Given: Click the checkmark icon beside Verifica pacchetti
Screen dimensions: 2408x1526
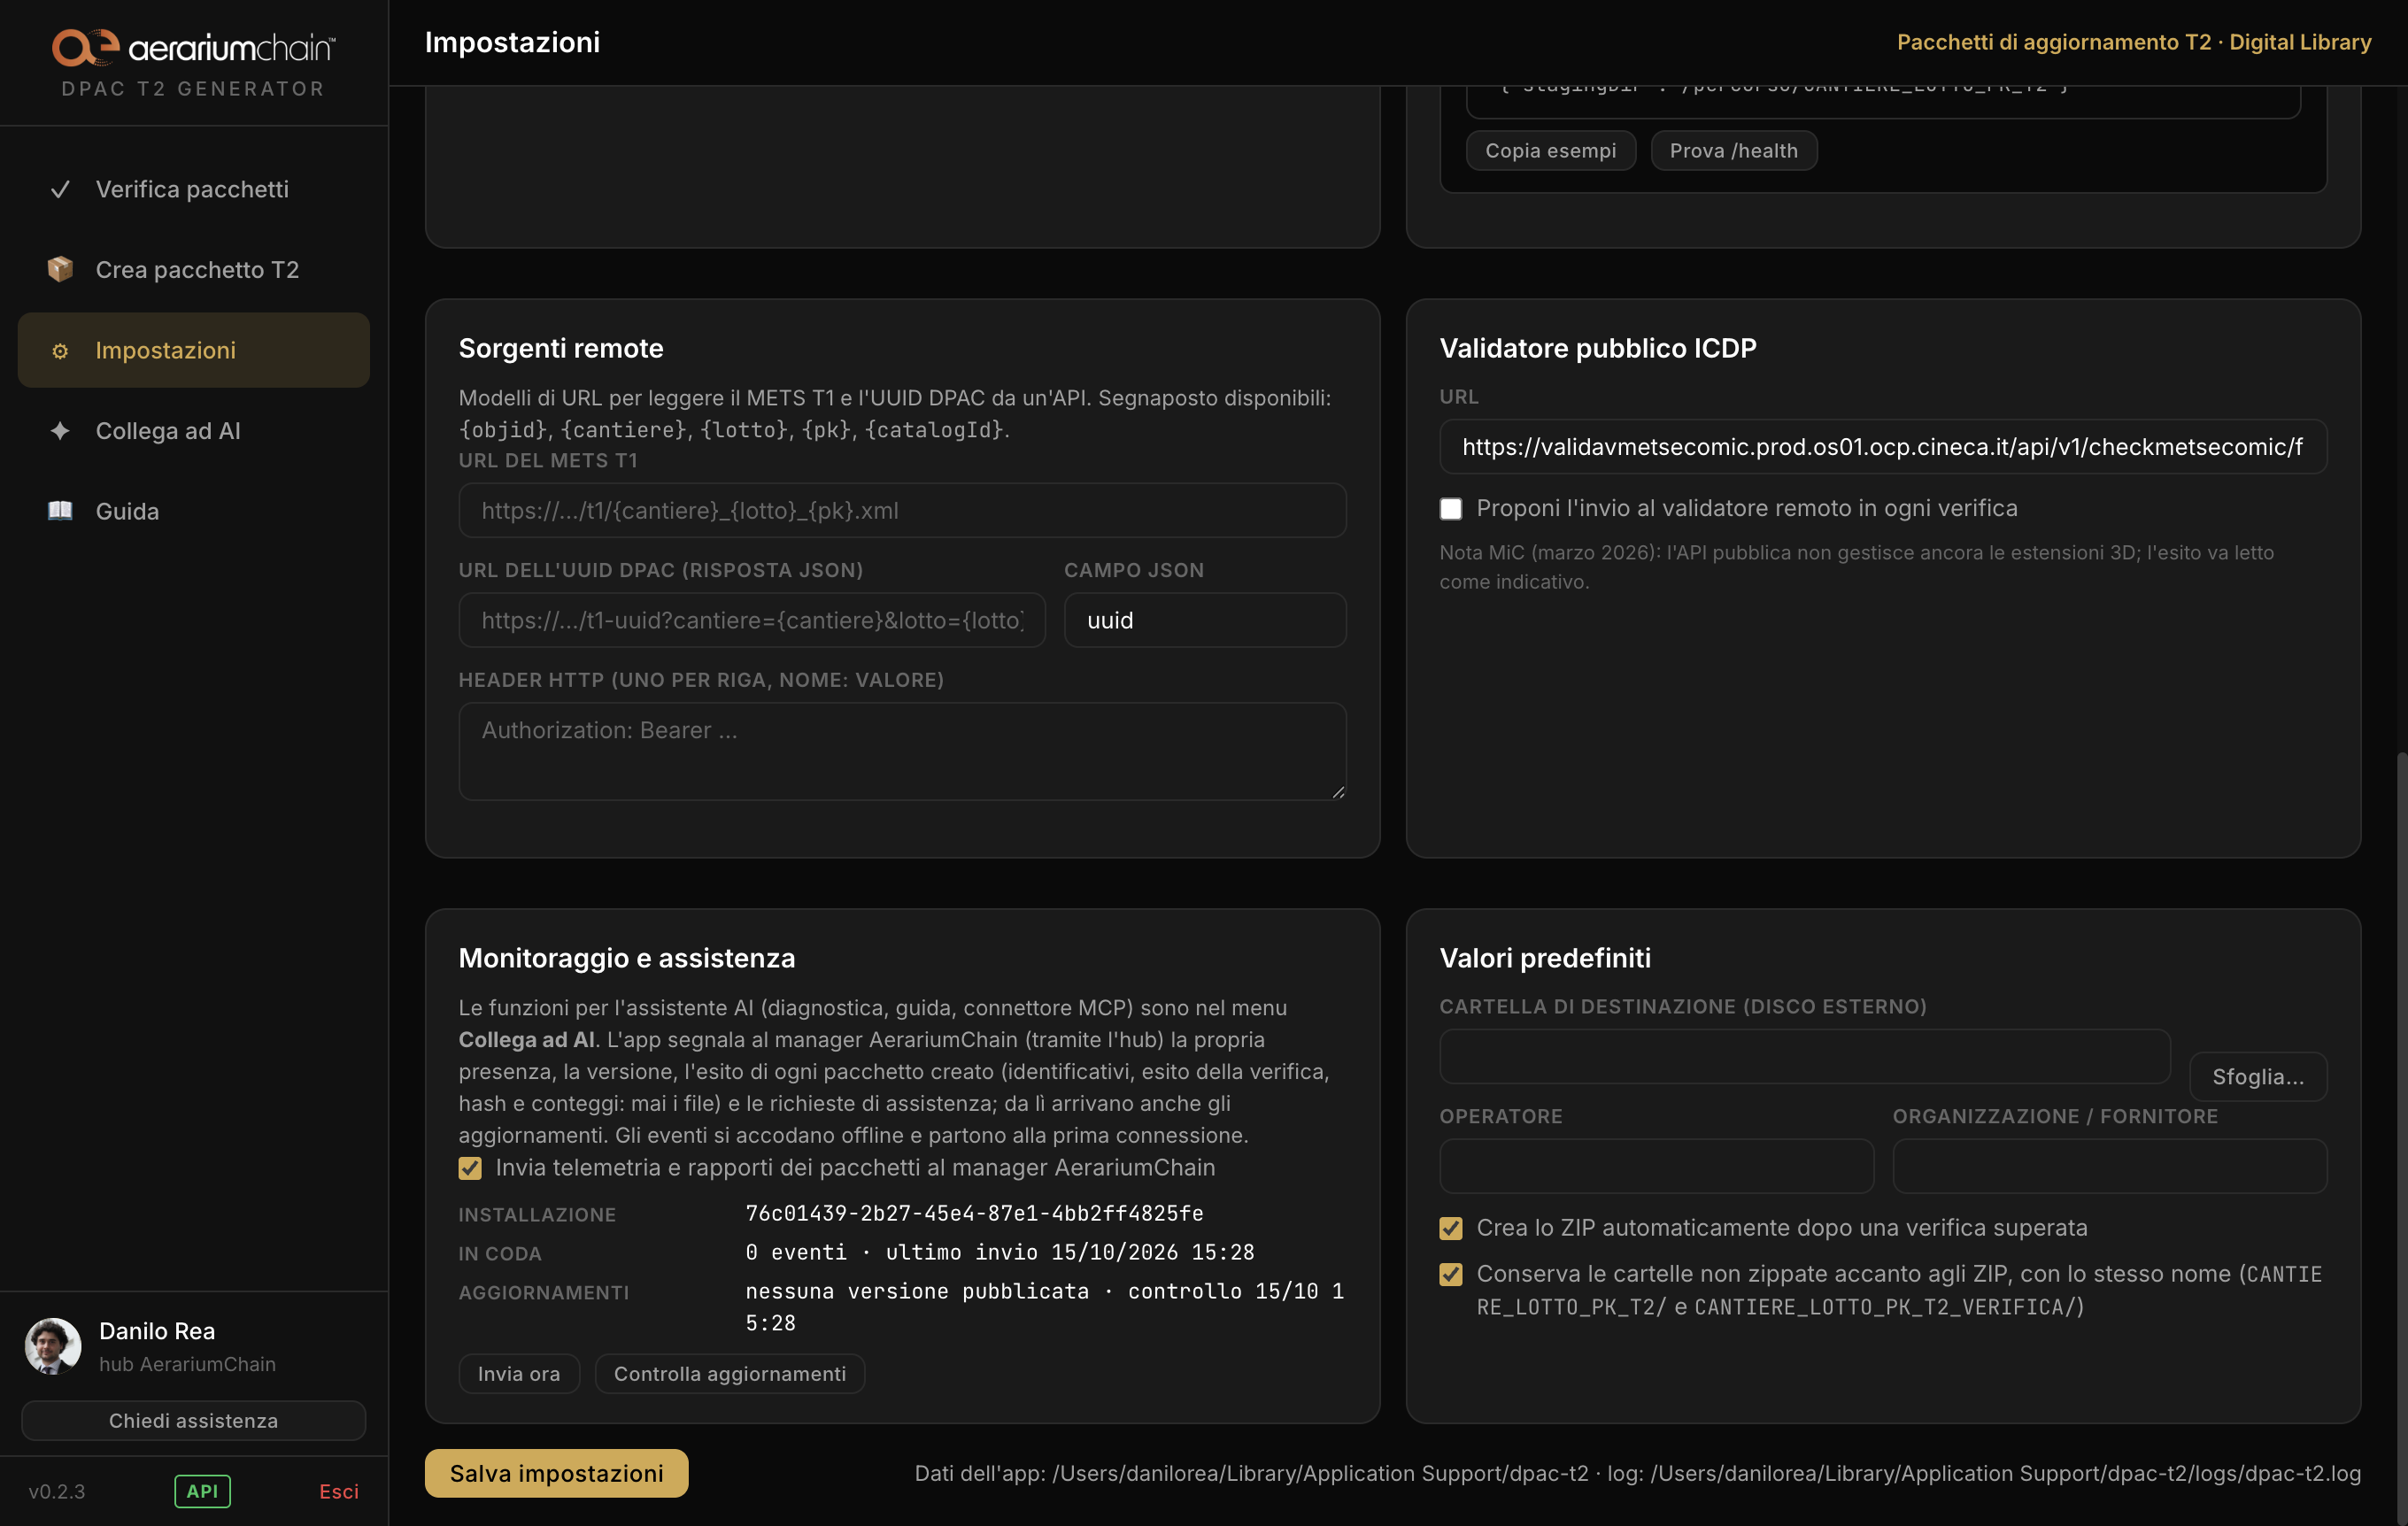Looking at the screenshot, I should (60, 189).
